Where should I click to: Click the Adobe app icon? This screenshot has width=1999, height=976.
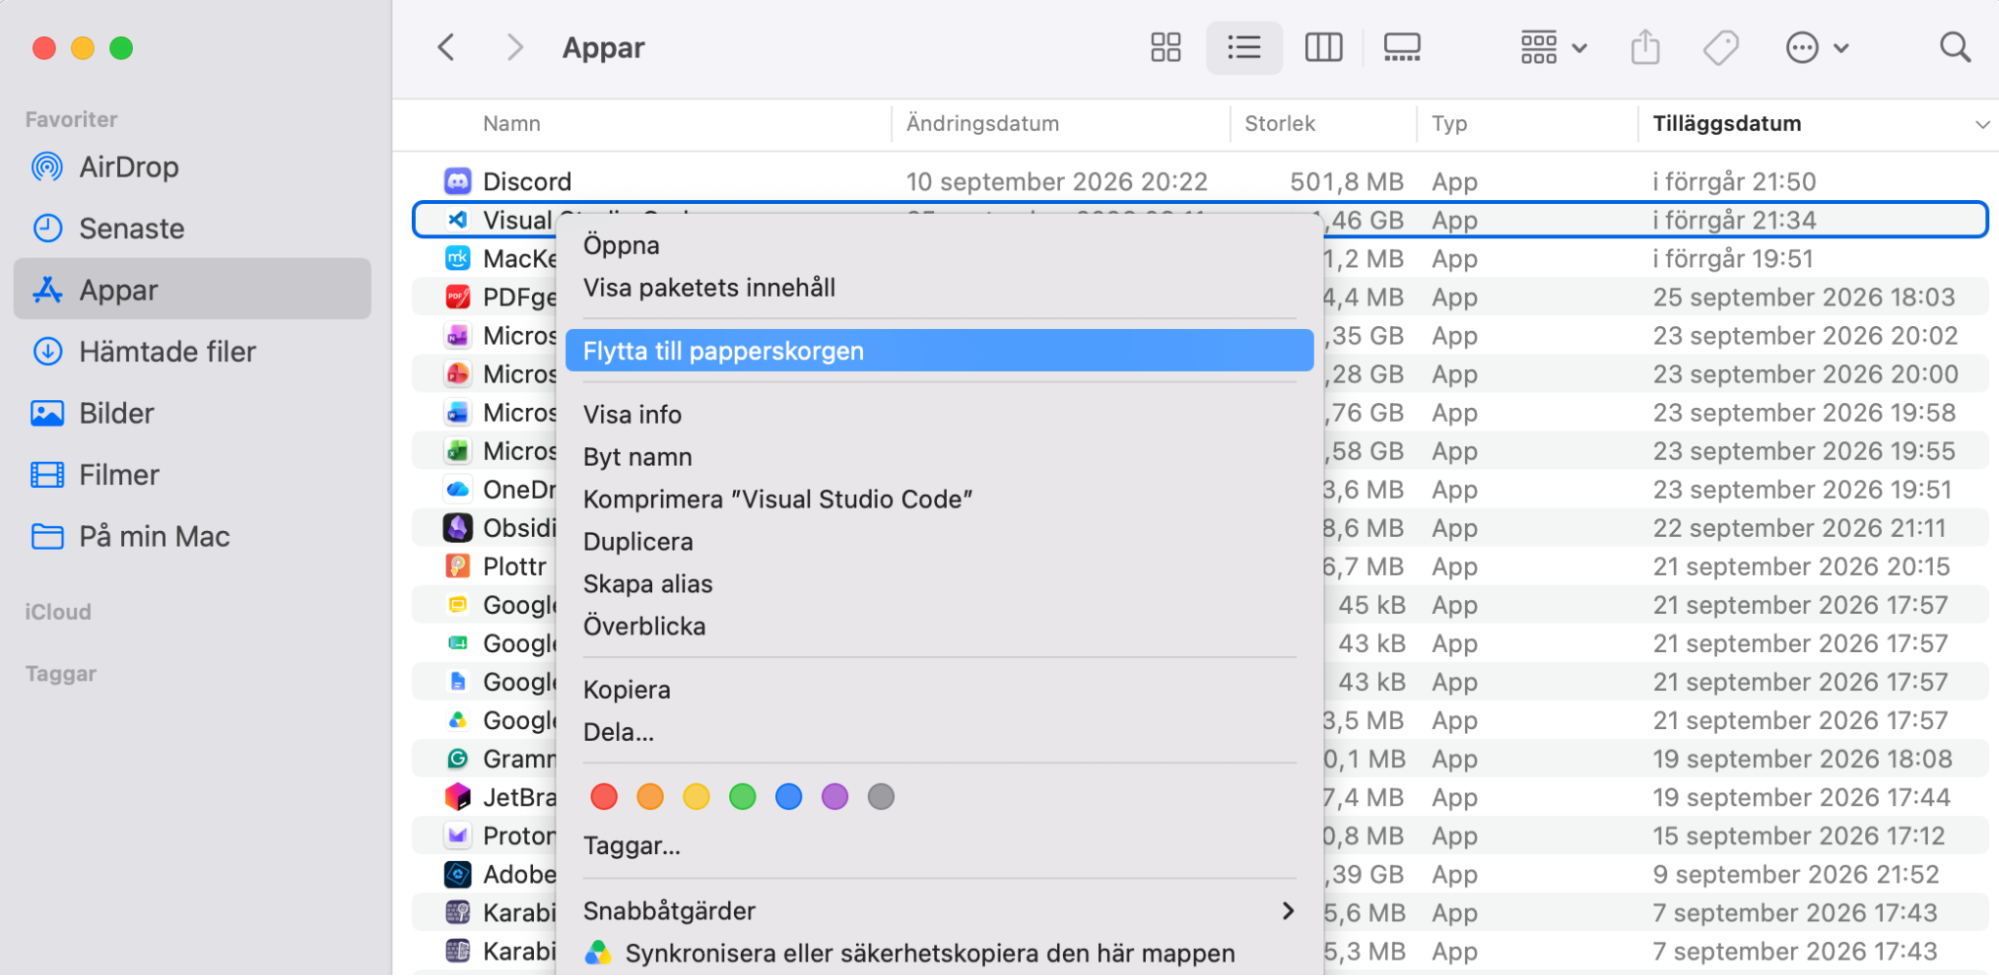point(457,874)
